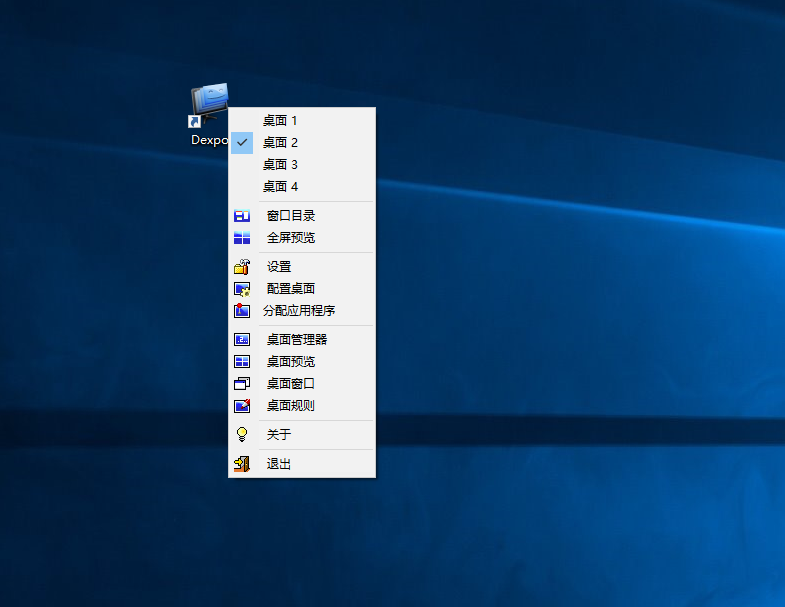This screenshot has width=785, height=607.
Task: Click the exit door icon beside 退出
Action: click(242, 464)
